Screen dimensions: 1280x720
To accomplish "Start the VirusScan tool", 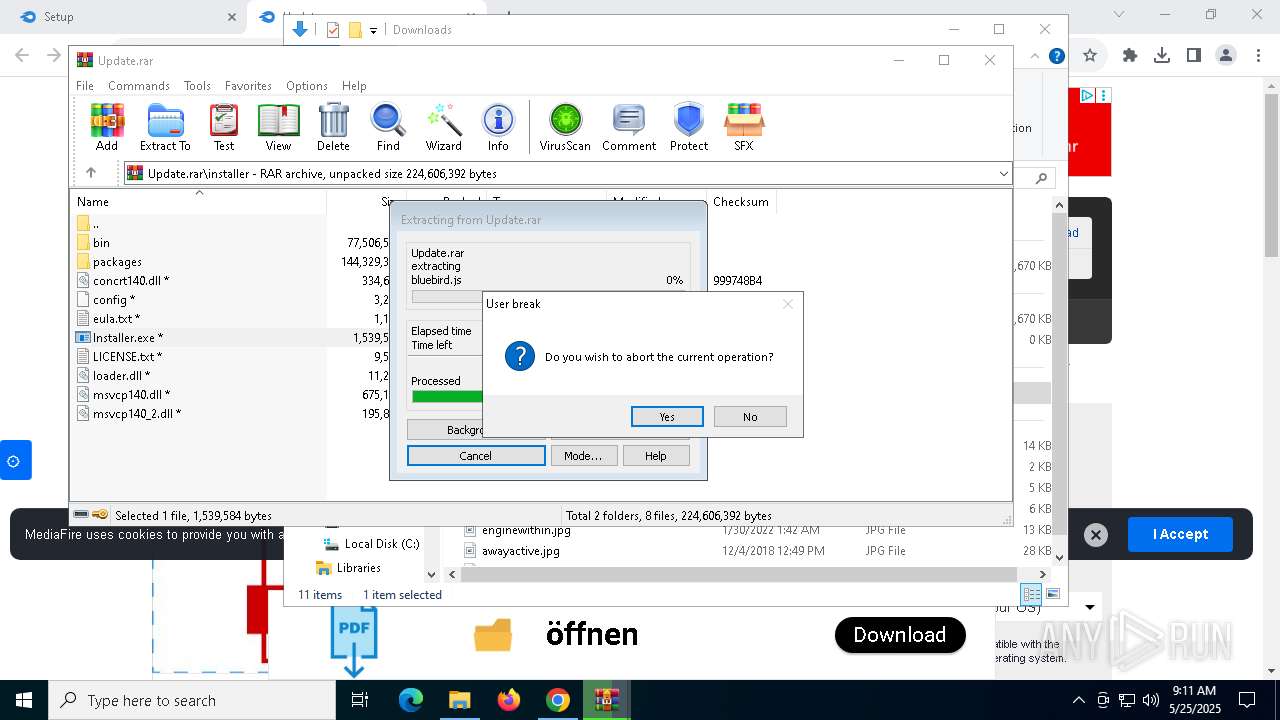I will pyautogui.click(x=565, y=127).
